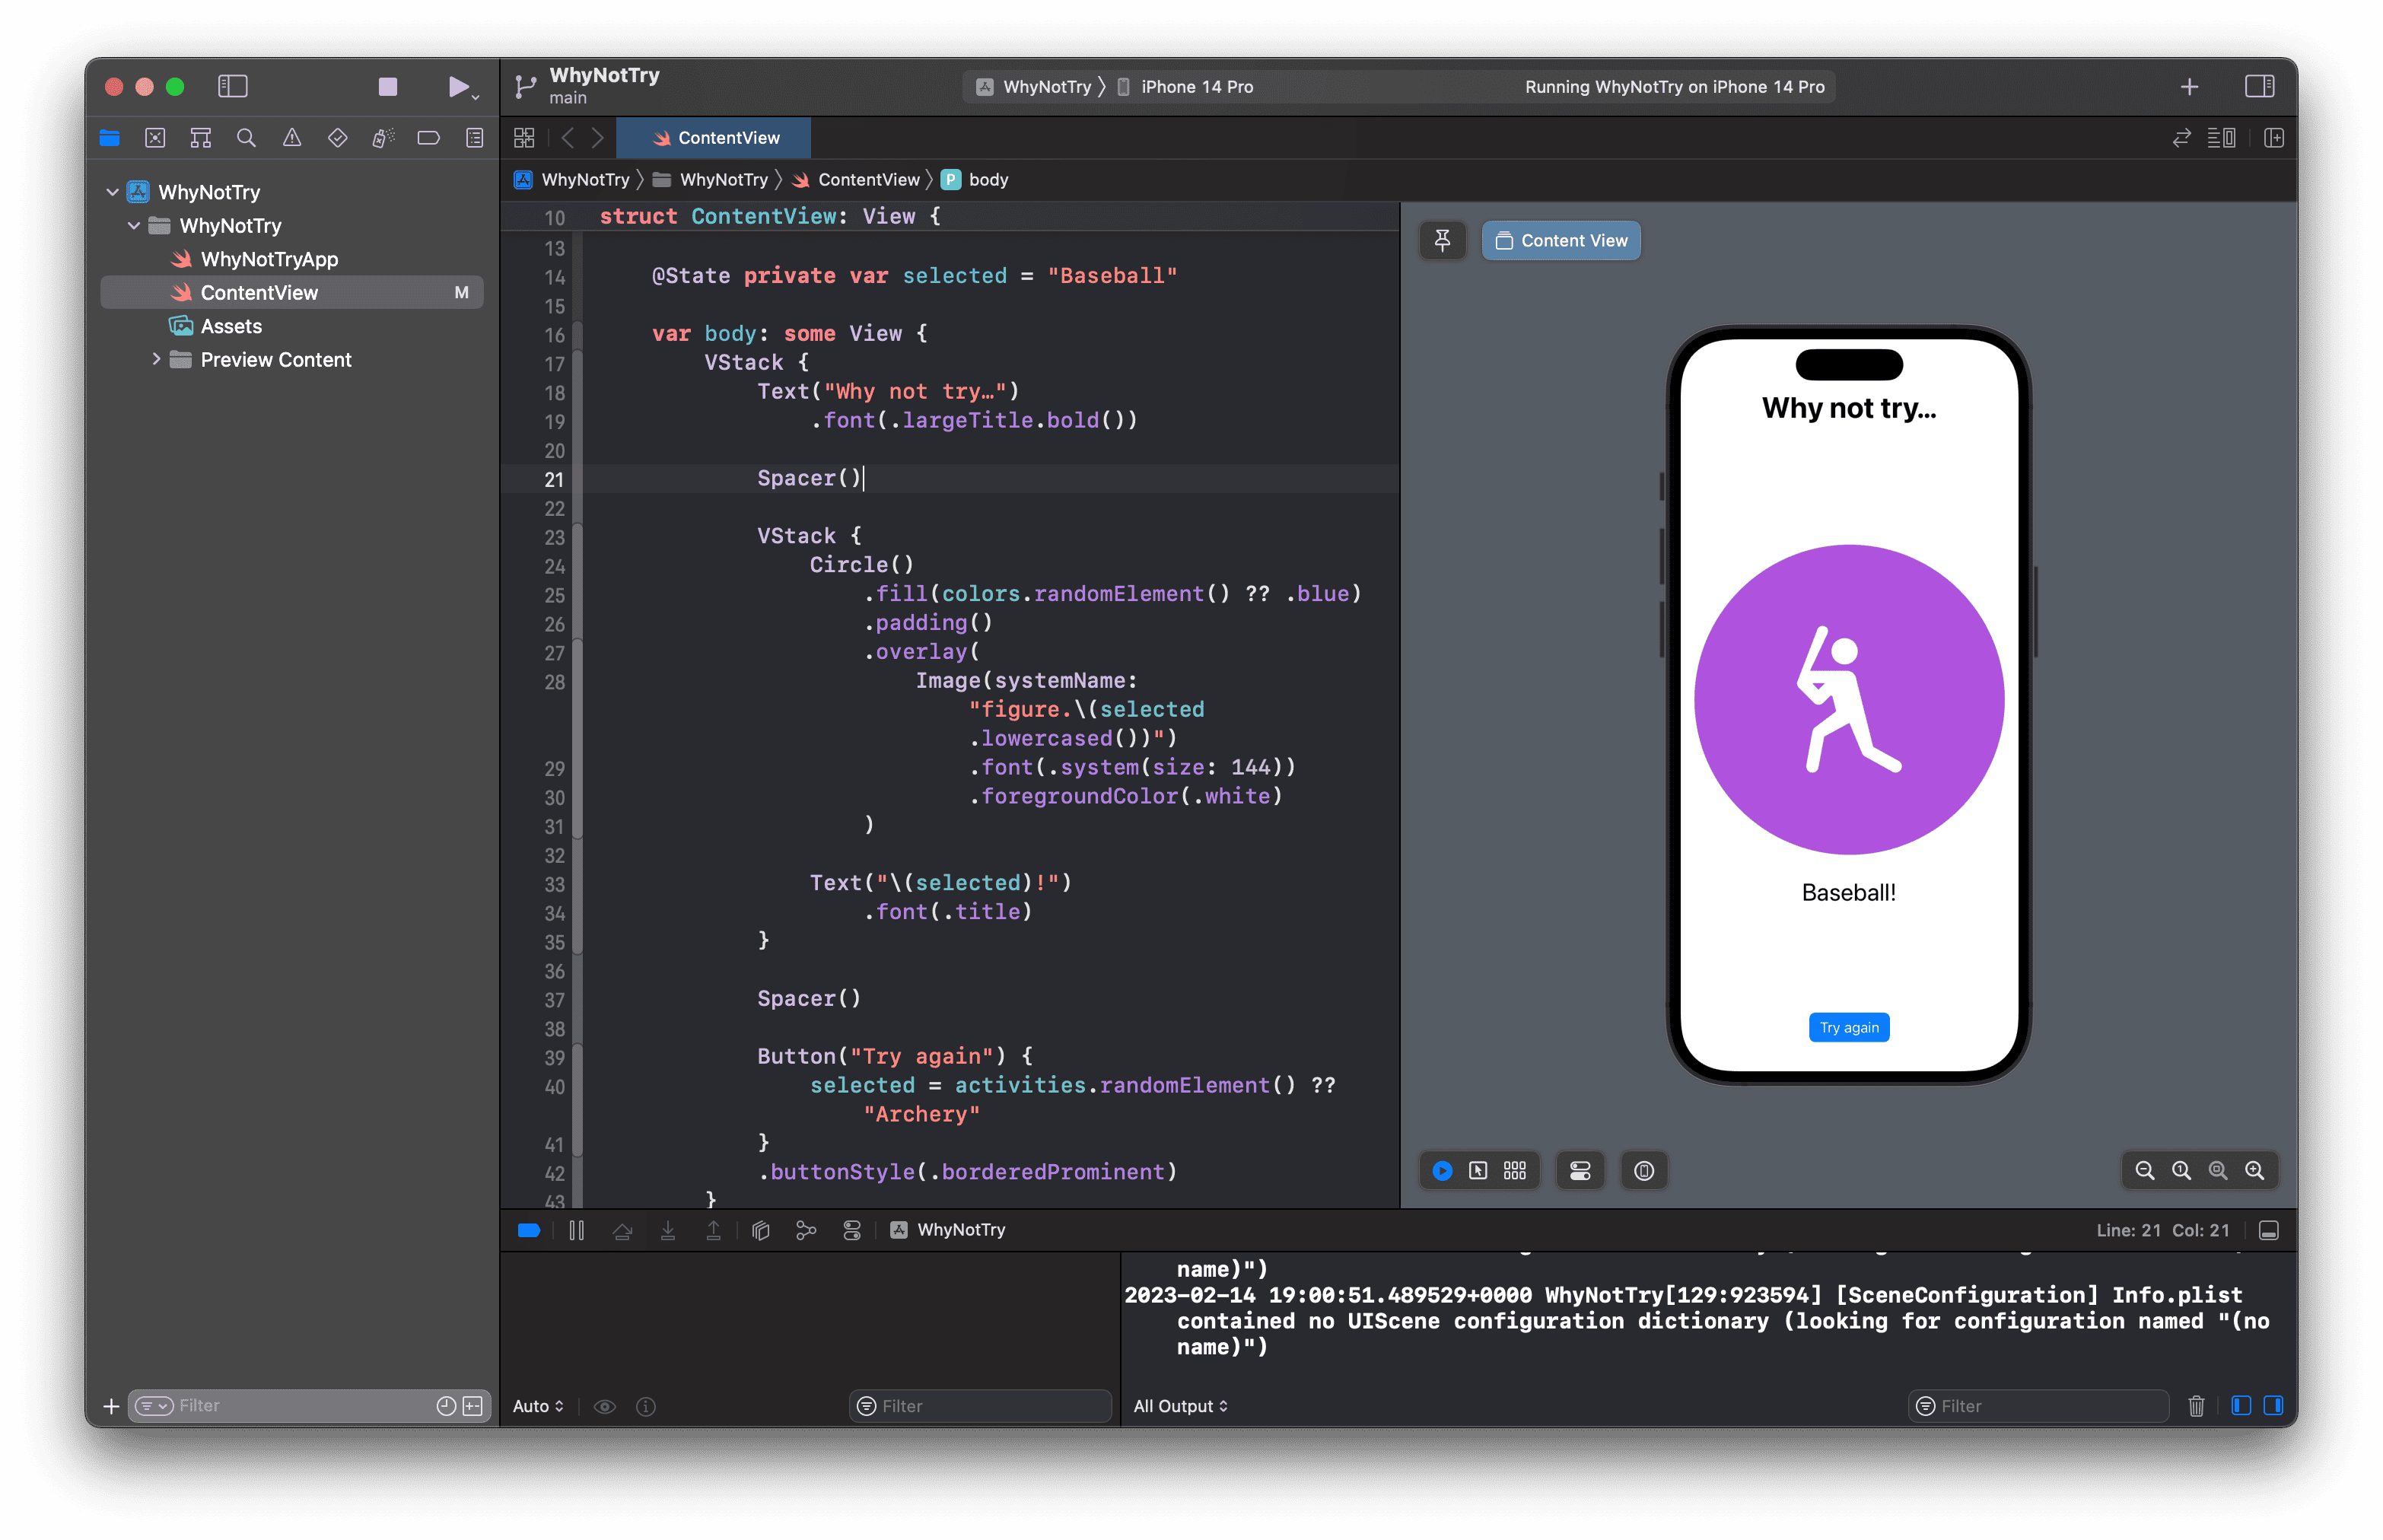Select the Breakpoint navigator icon
Screen dimensions: 2383x1540
(428, 138)
